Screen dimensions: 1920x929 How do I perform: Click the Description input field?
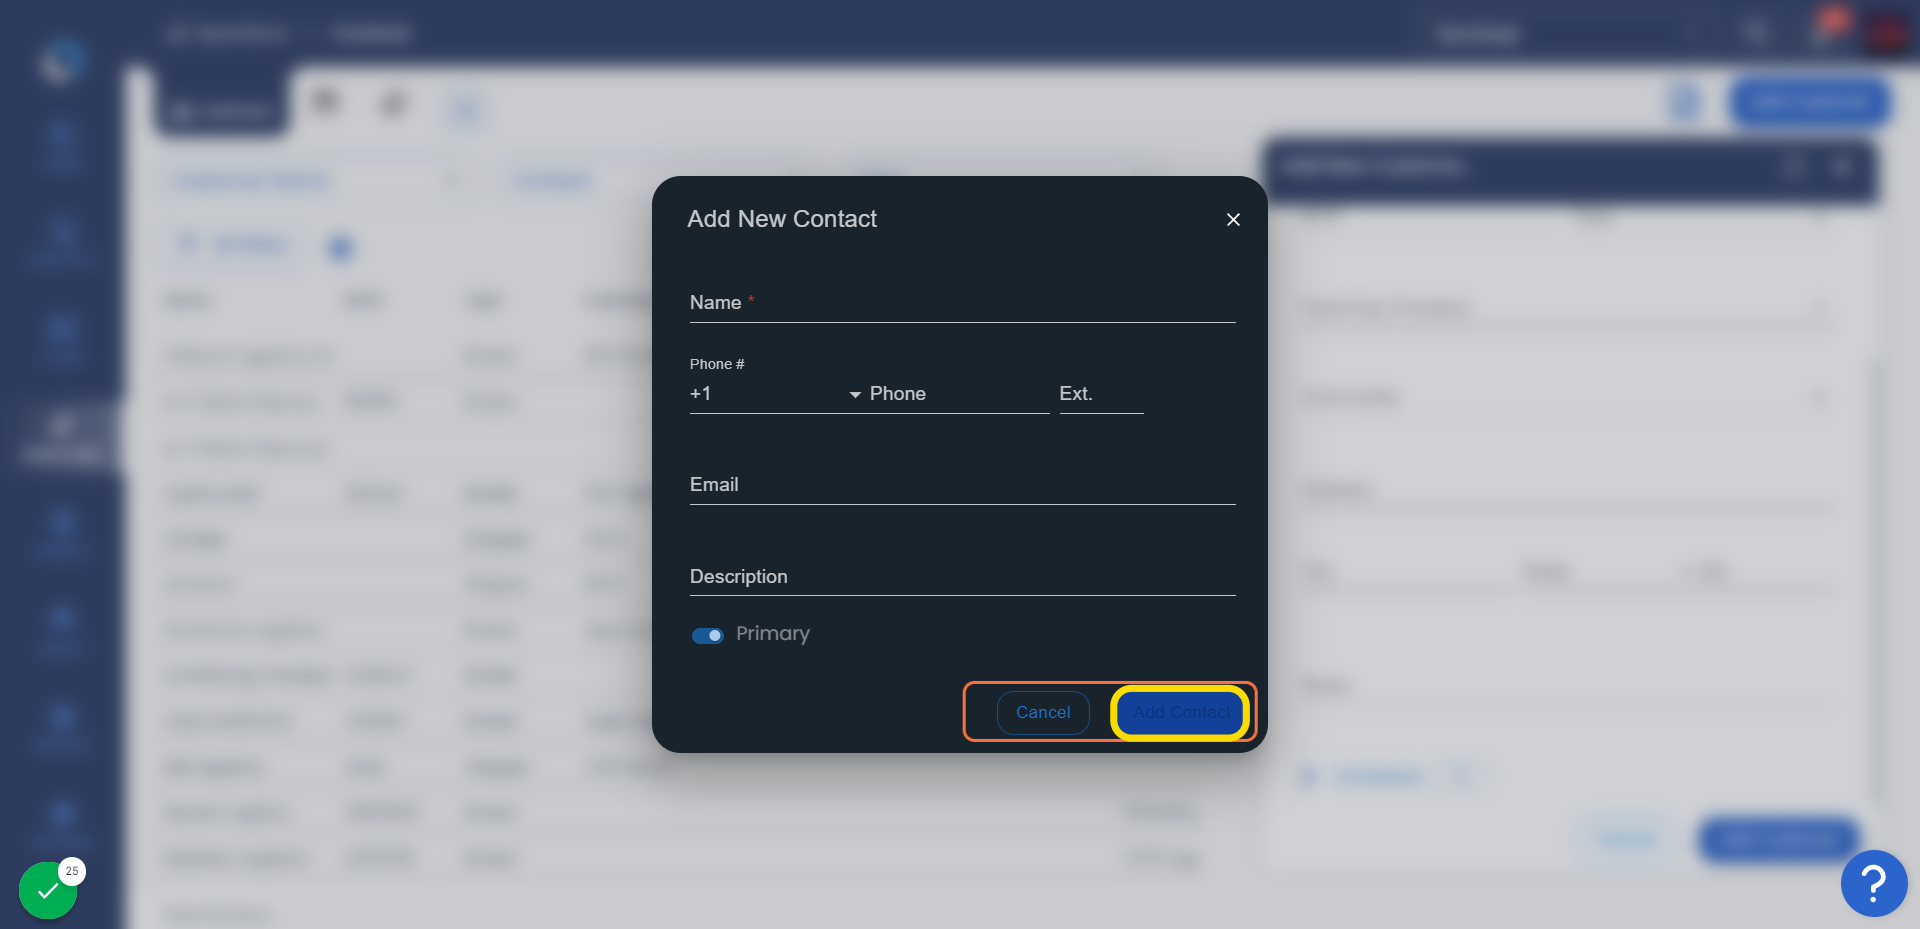(962, 577)
